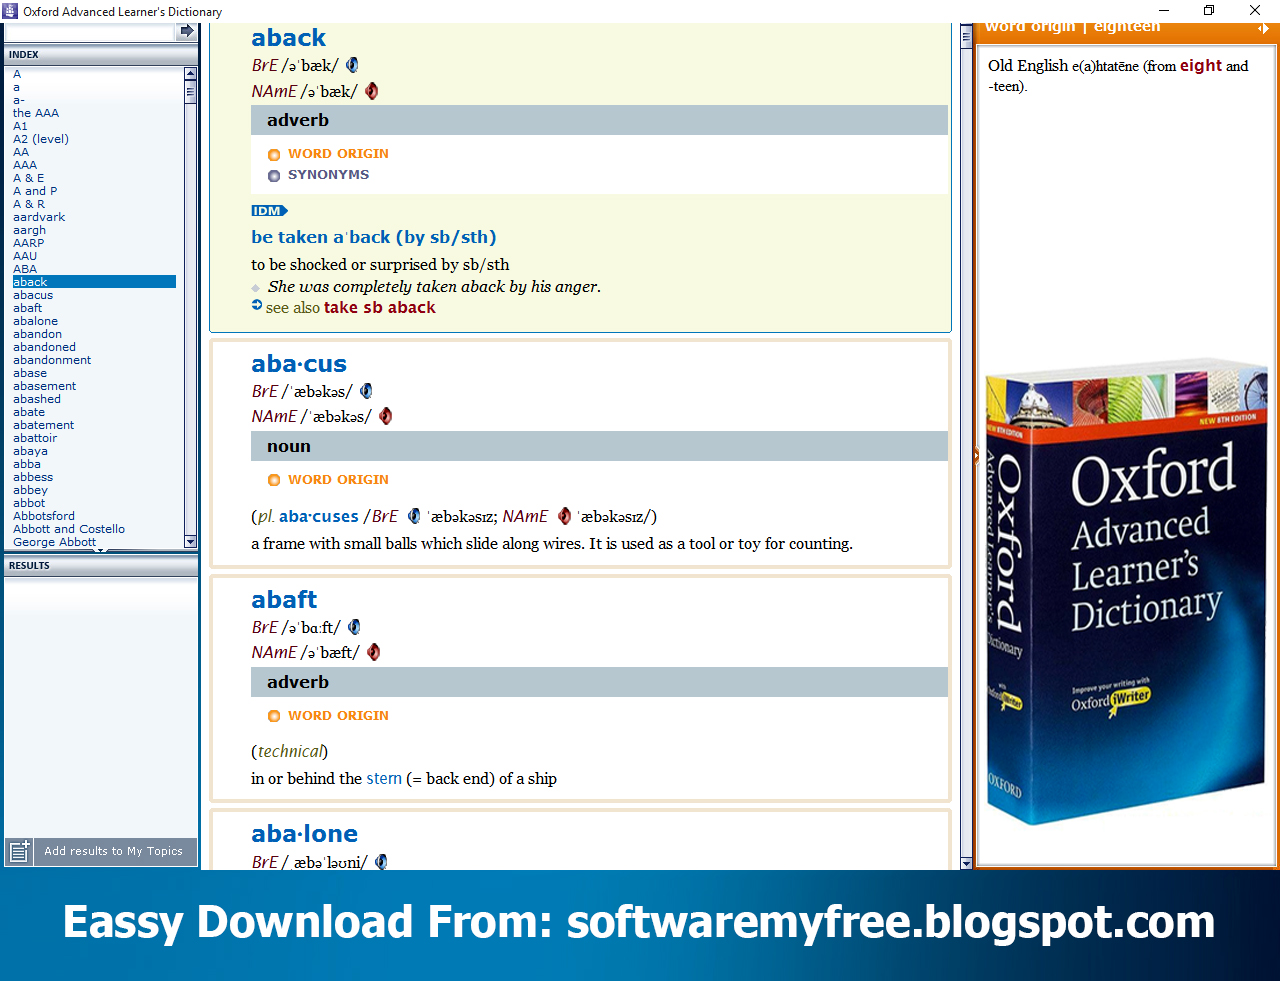This screenshot has width=1280, height=981.
Task: Expand the IDM idioms section
Action: 268,210
